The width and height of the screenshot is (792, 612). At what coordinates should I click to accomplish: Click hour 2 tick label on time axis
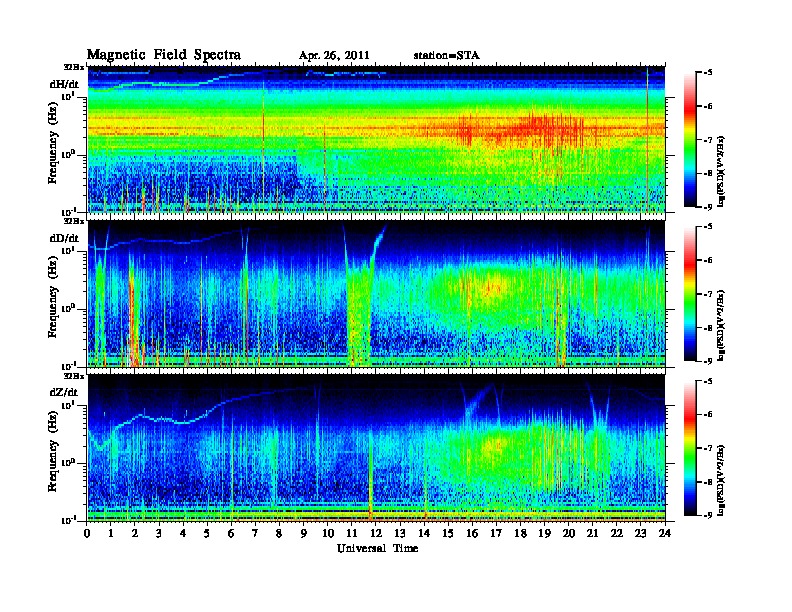pyautogui.click(x=135, y=533)
